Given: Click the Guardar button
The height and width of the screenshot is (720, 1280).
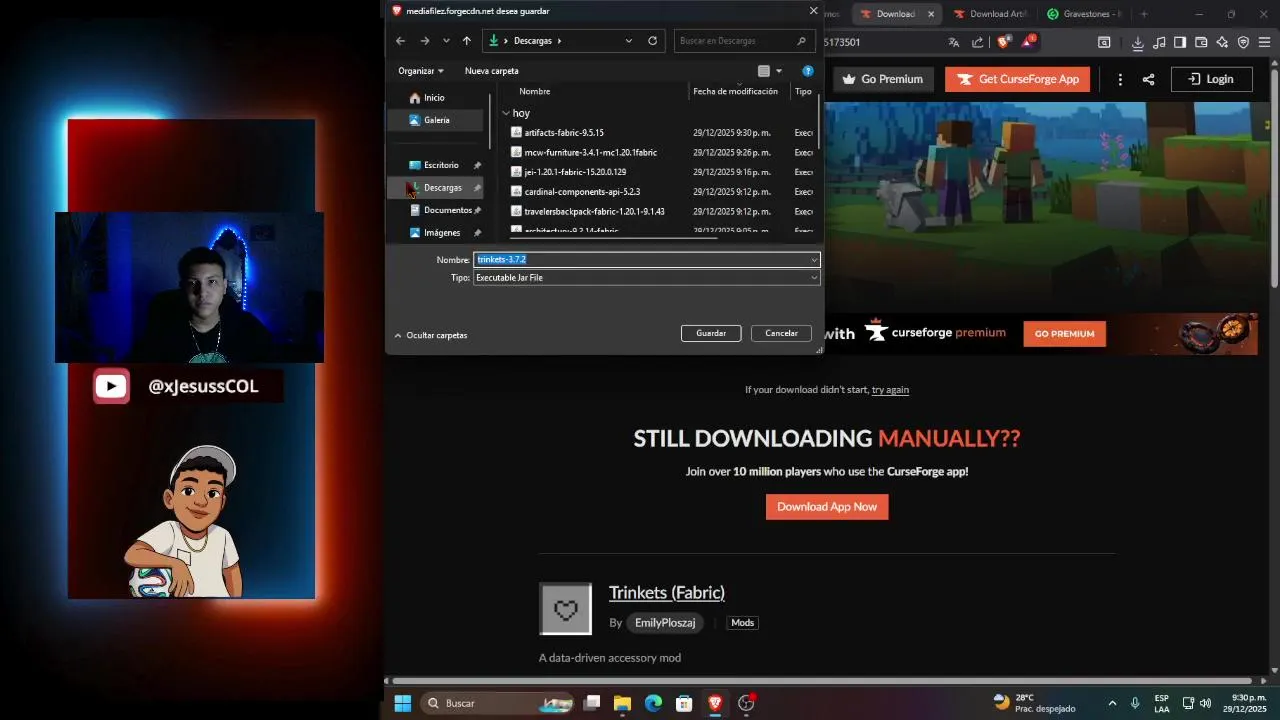Looking at the screenshot, I should click(x=711, y=333).
